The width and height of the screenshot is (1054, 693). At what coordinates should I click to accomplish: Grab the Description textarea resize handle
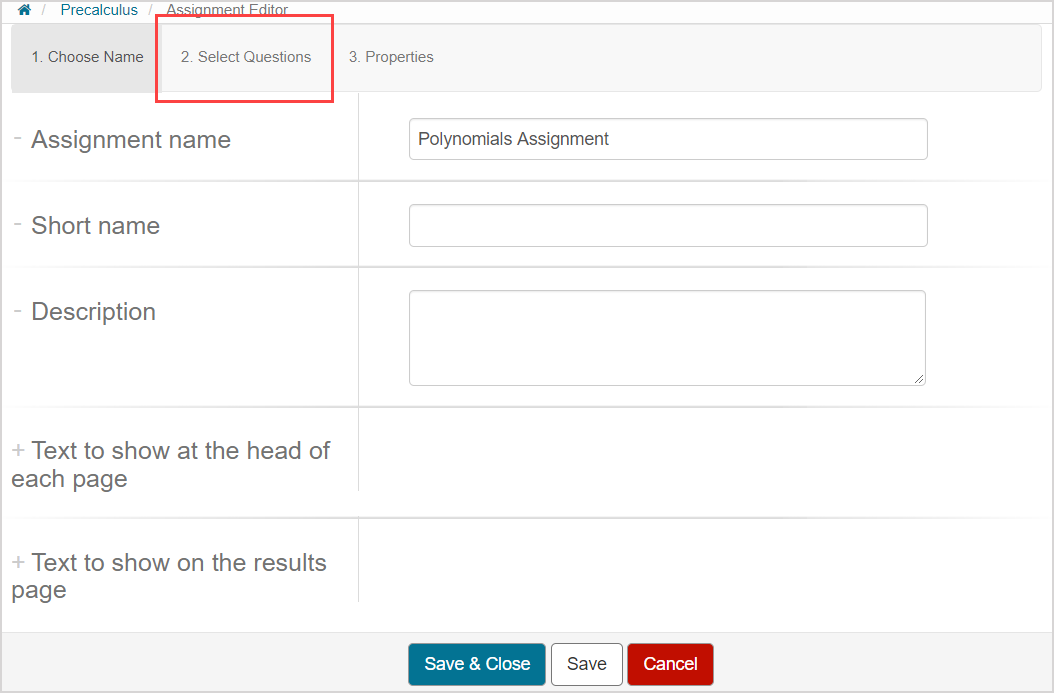(x=919, y=379)
